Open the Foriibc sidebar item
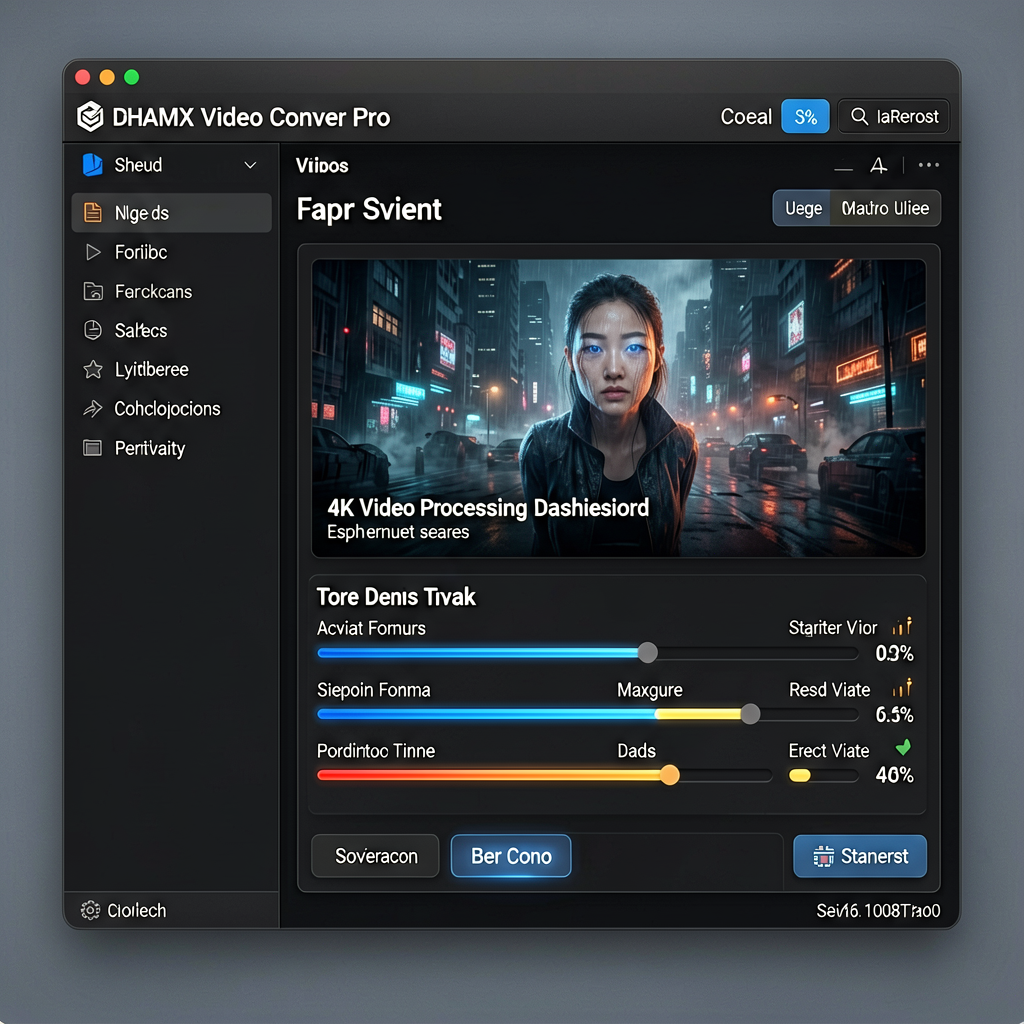 (171, 252)
